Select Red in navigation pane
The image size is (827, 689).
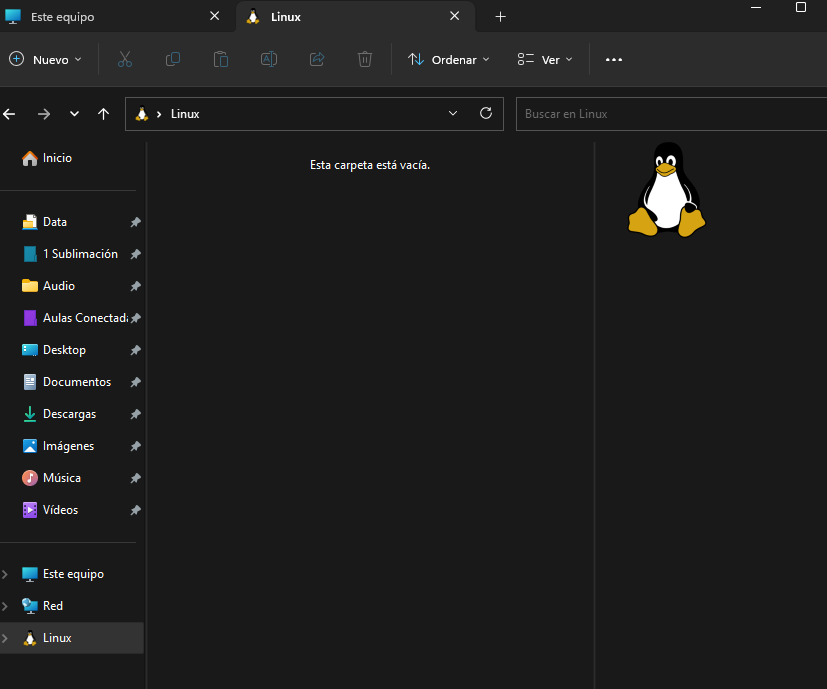(53, 606)
